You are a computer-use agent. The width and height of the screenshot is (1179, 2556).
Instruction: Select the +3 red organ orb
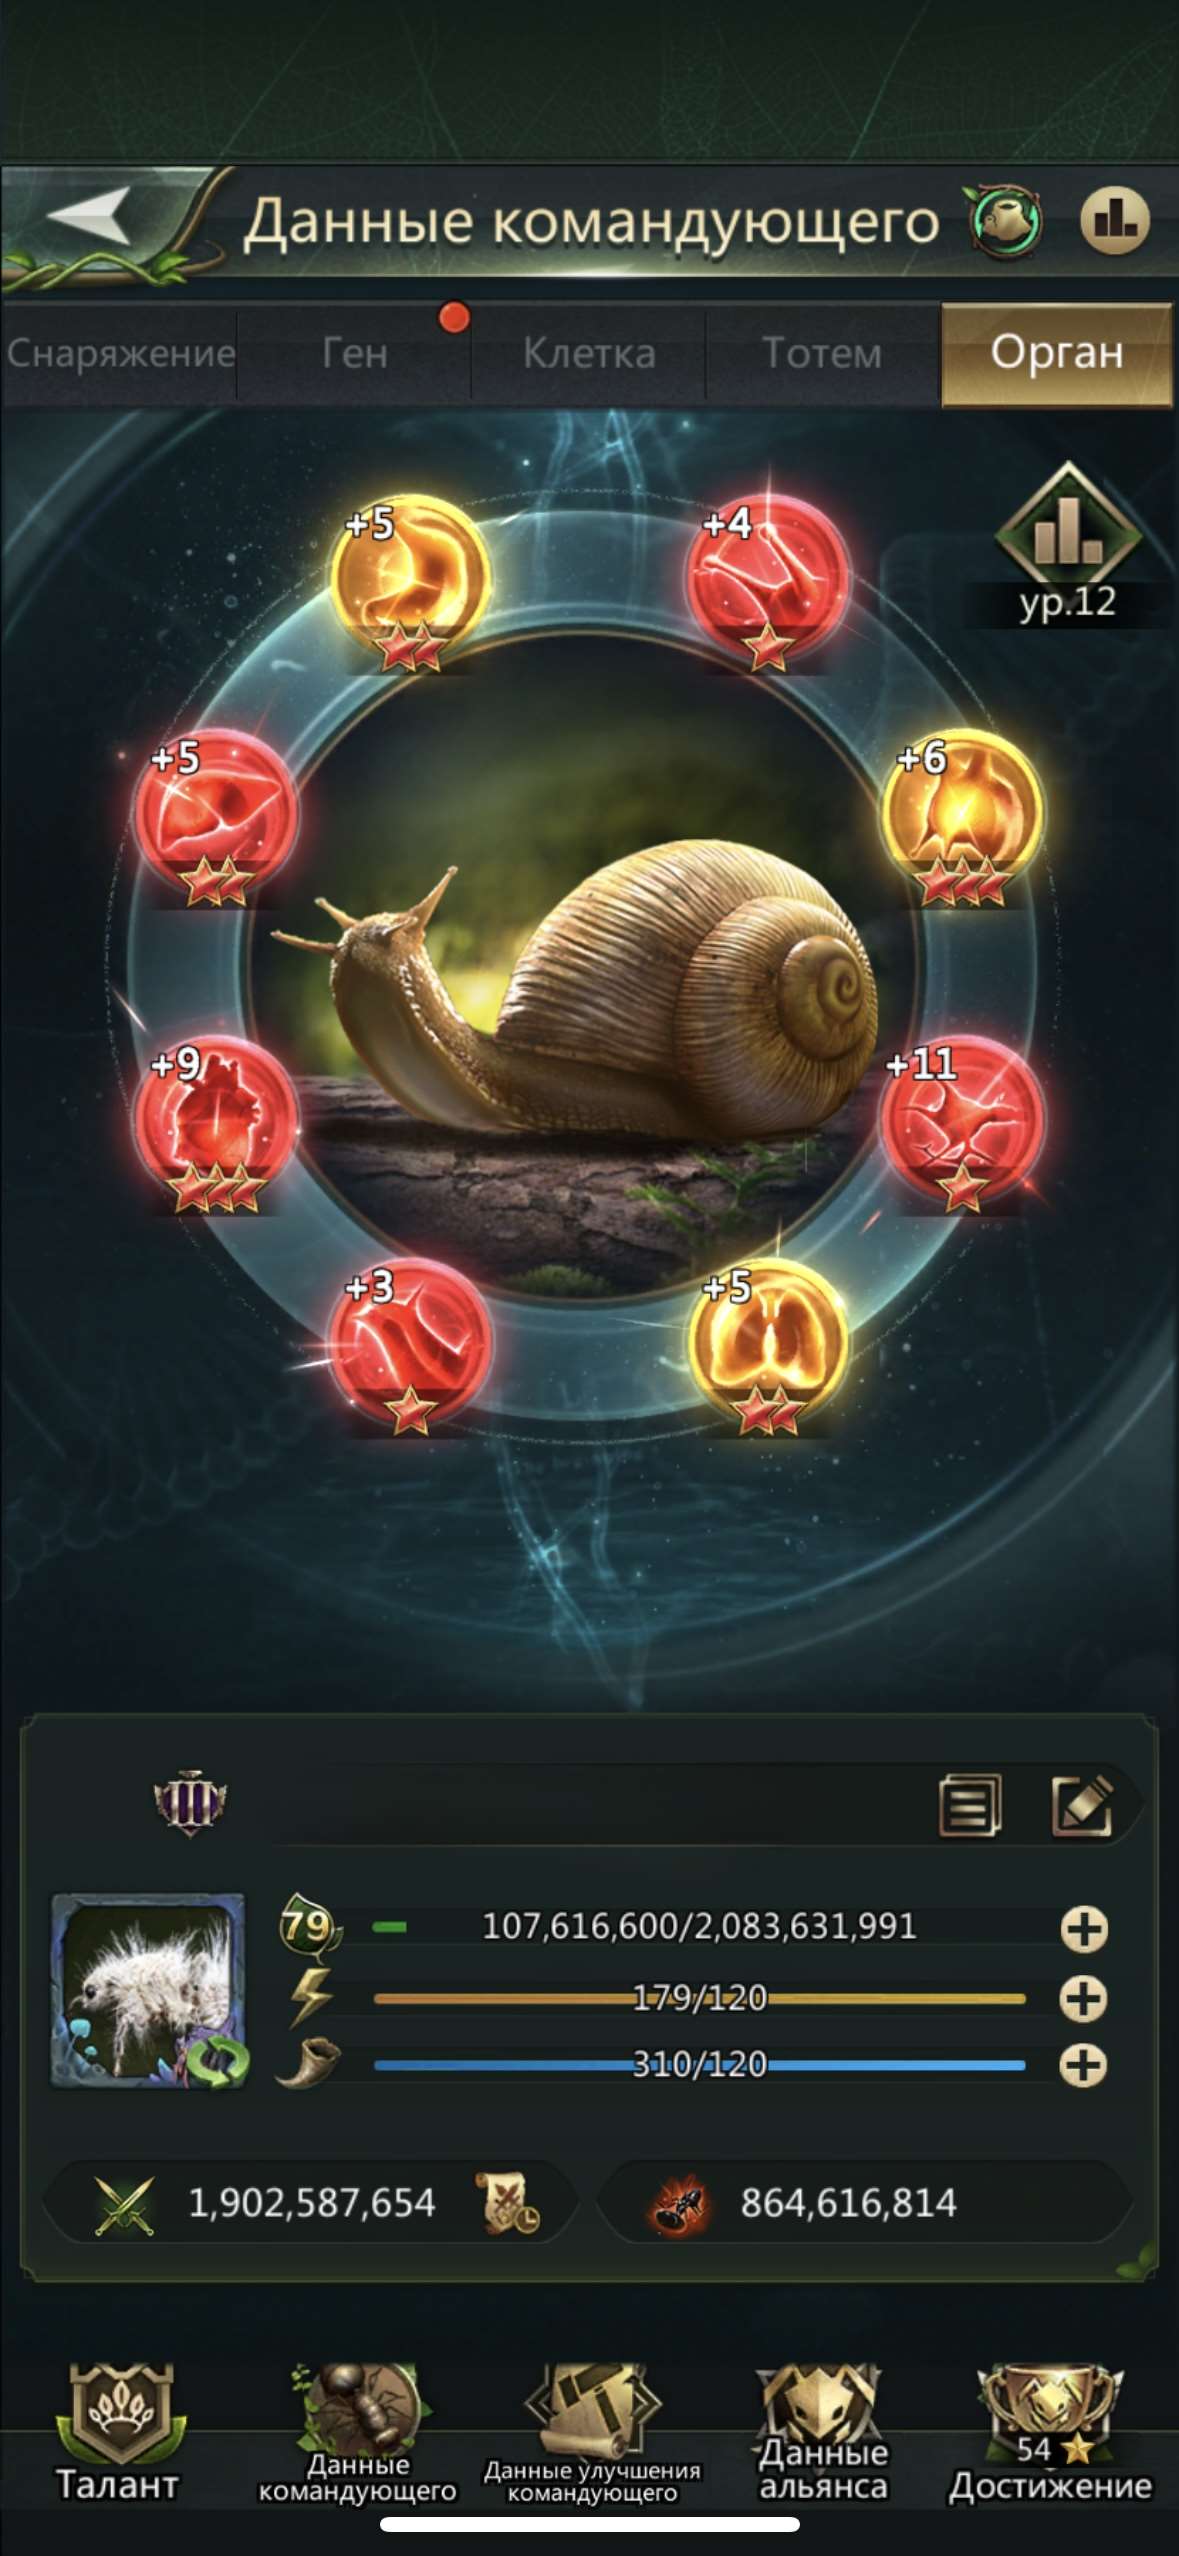tap(409, 1343)
